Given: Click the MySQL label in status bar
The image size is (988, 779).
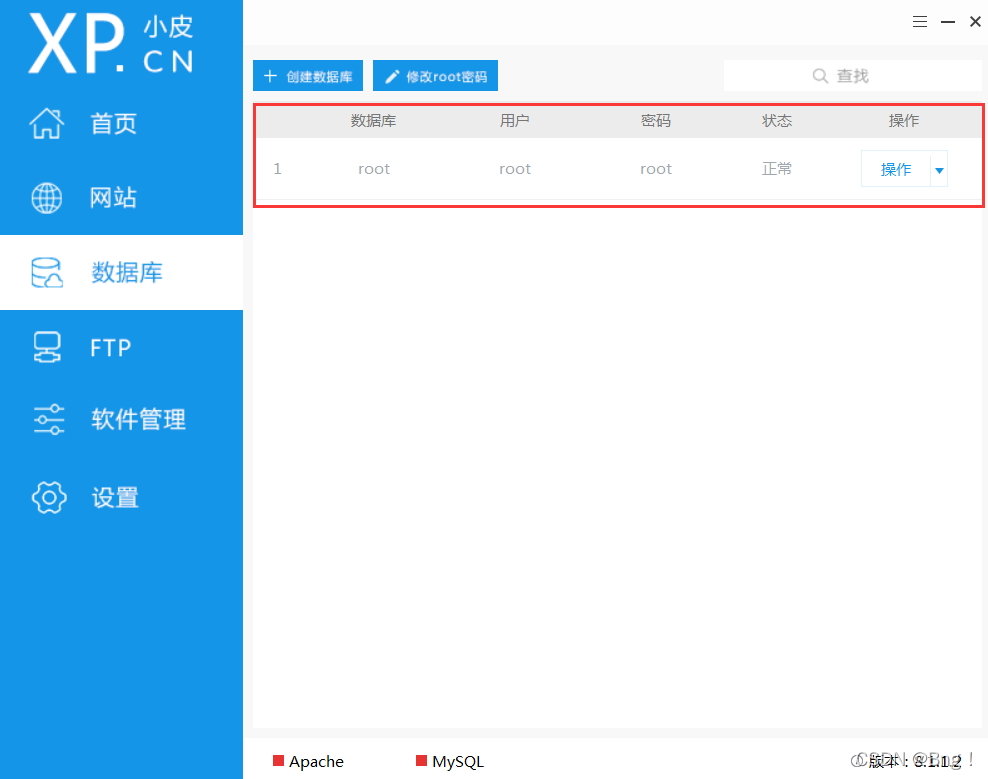Looking at the screenshot, I should coord(458,761).
